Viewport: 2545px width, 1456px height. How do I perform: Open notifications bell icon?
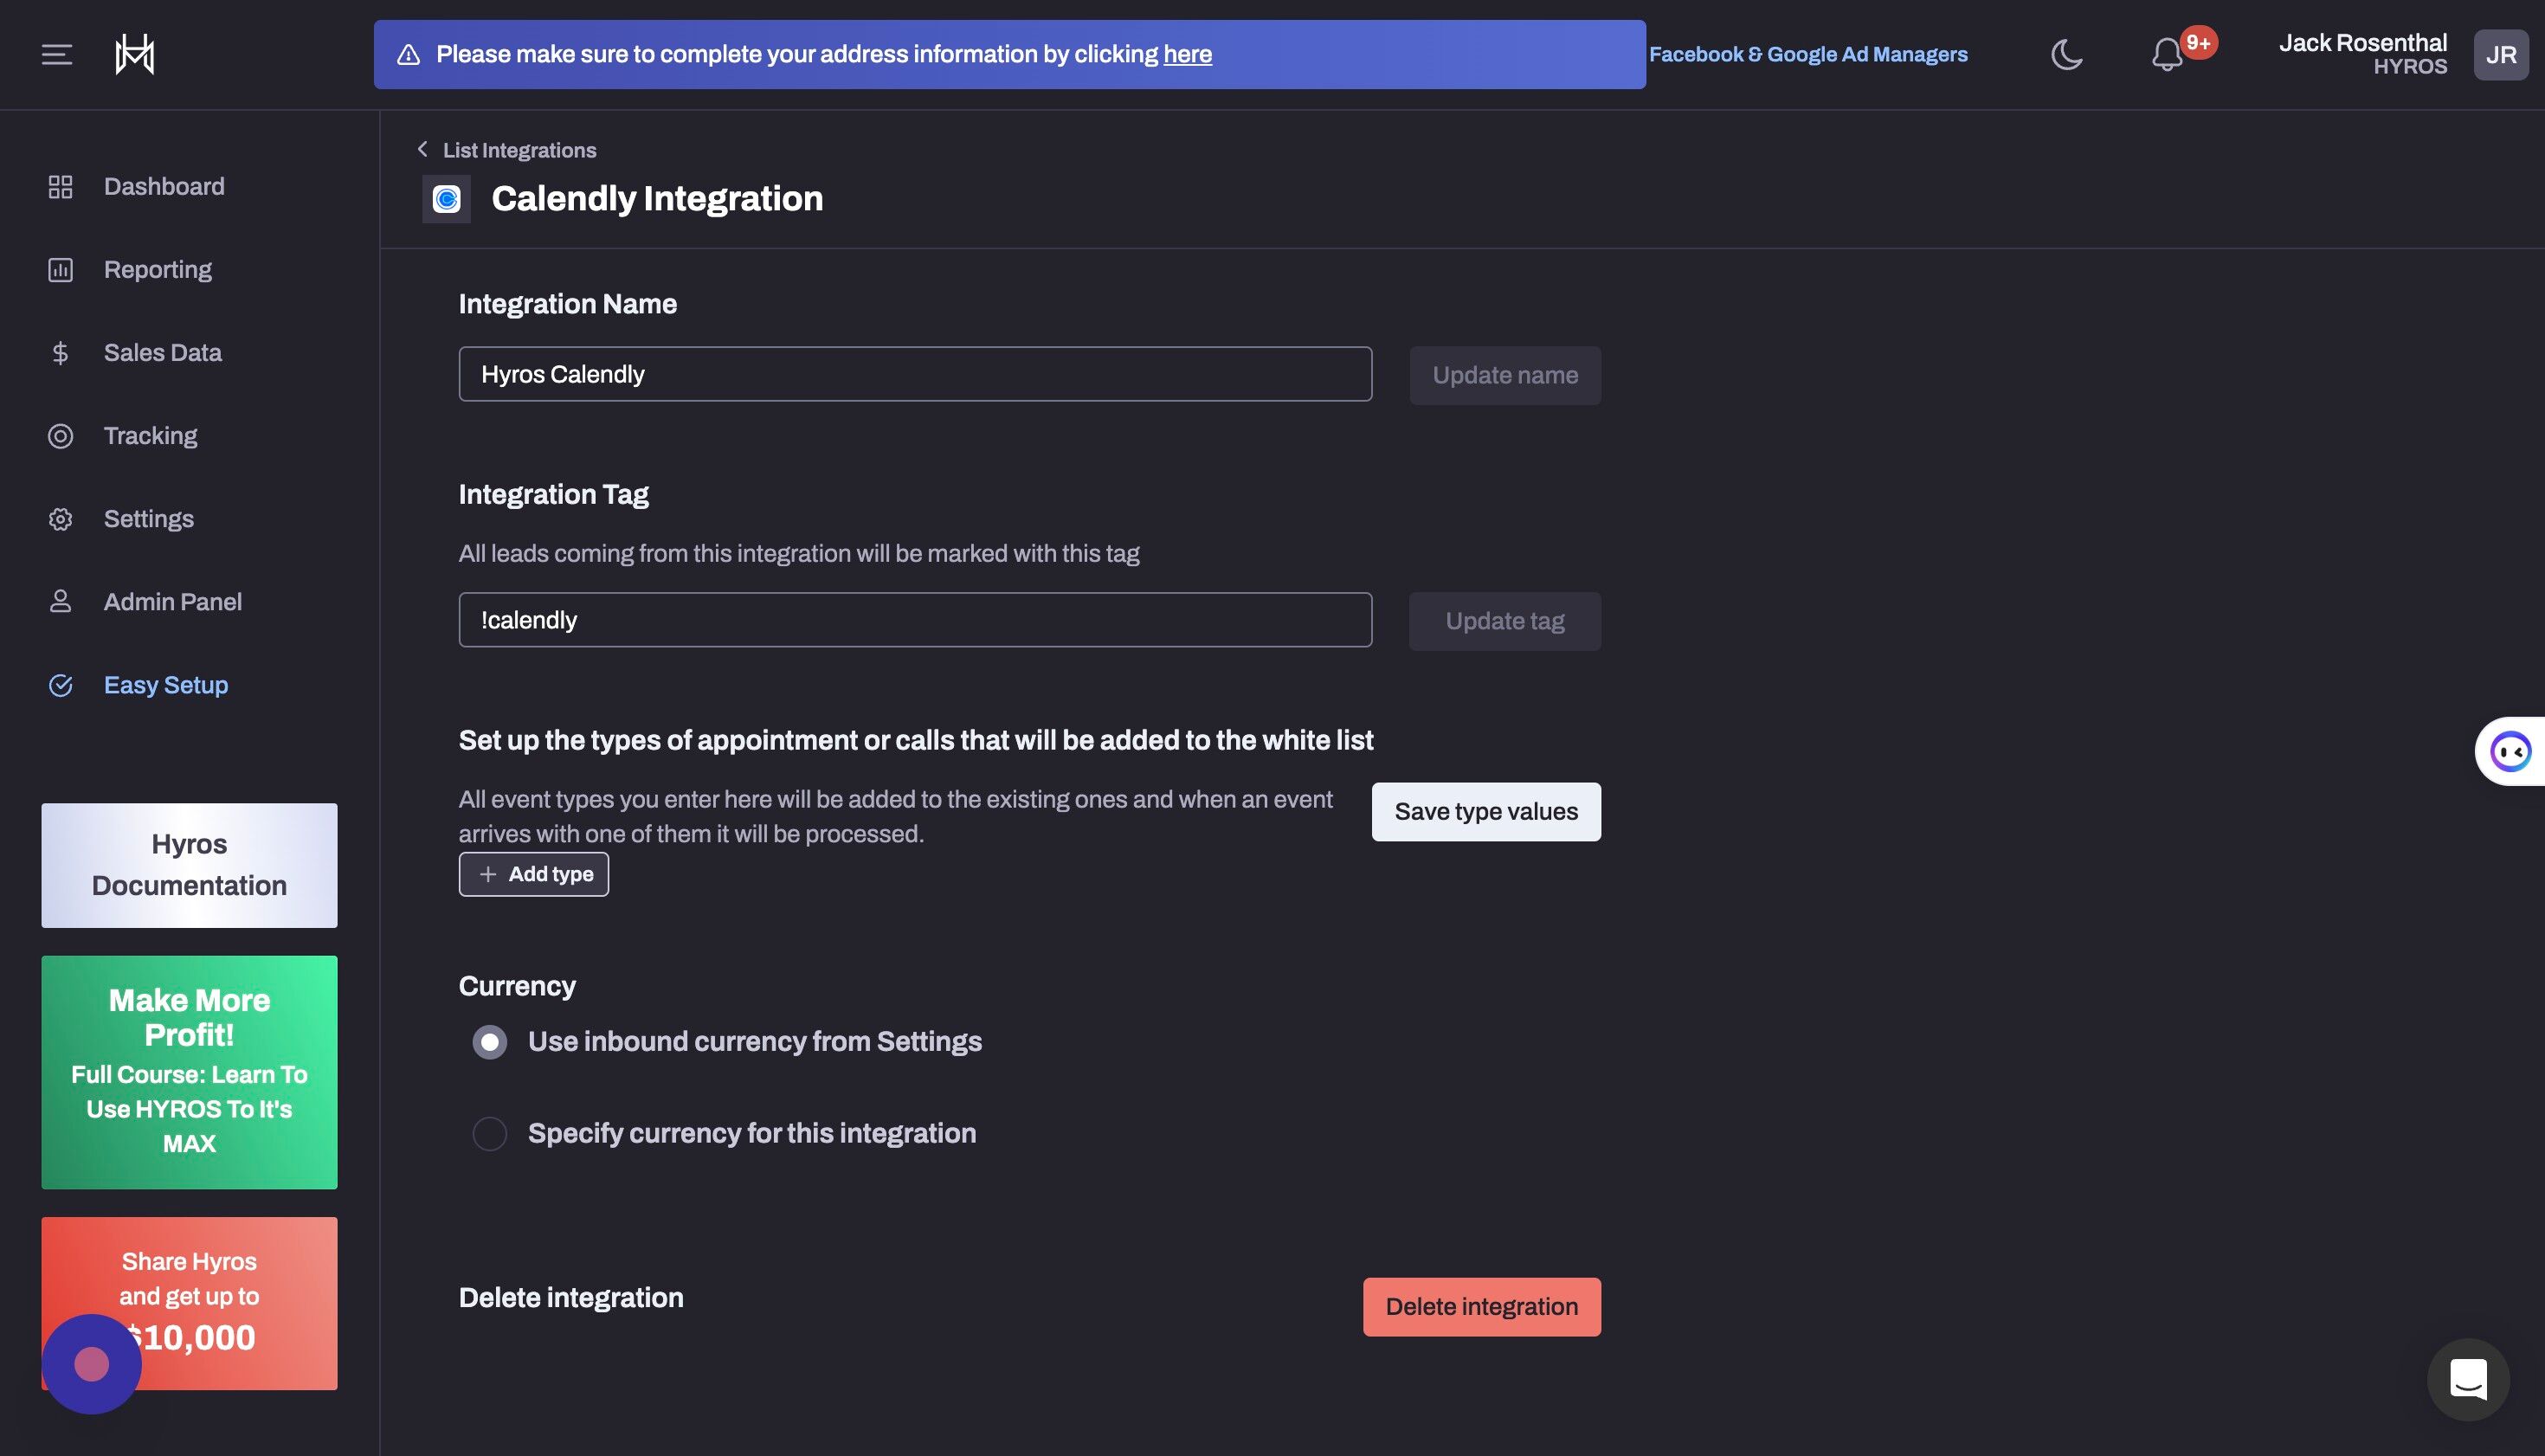(x=2166, y=55)
